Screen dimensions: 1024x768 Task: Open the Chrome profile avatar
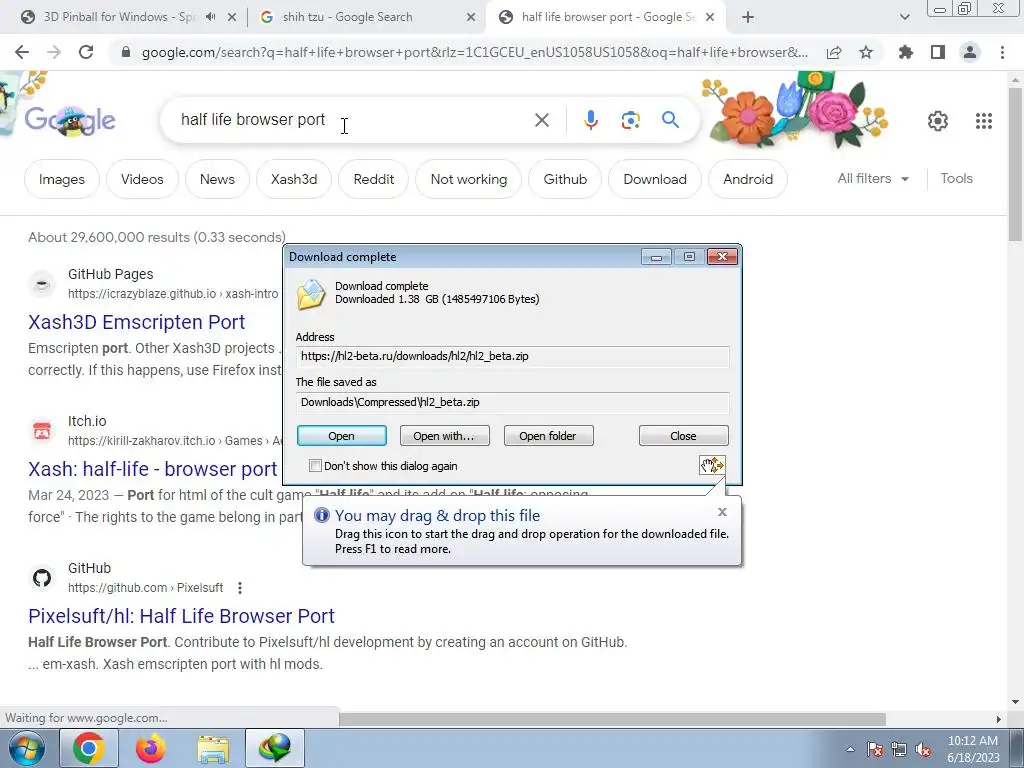tap(970, 52)
